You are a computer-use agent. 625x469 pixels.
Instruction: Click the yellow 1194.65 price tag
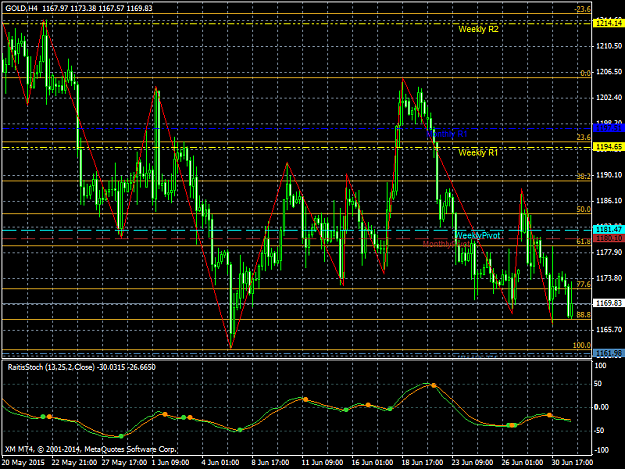609,147
